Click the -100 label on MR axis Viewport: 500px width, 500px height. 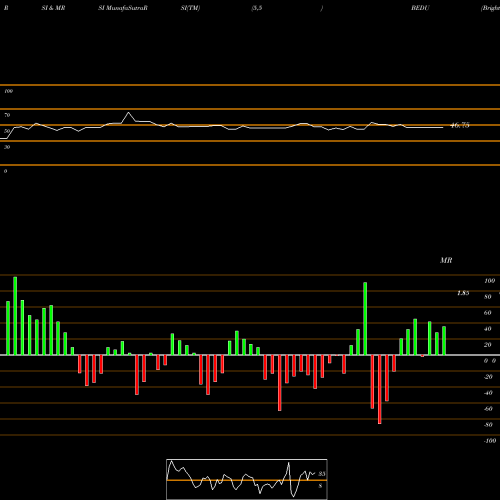[490, 441]
